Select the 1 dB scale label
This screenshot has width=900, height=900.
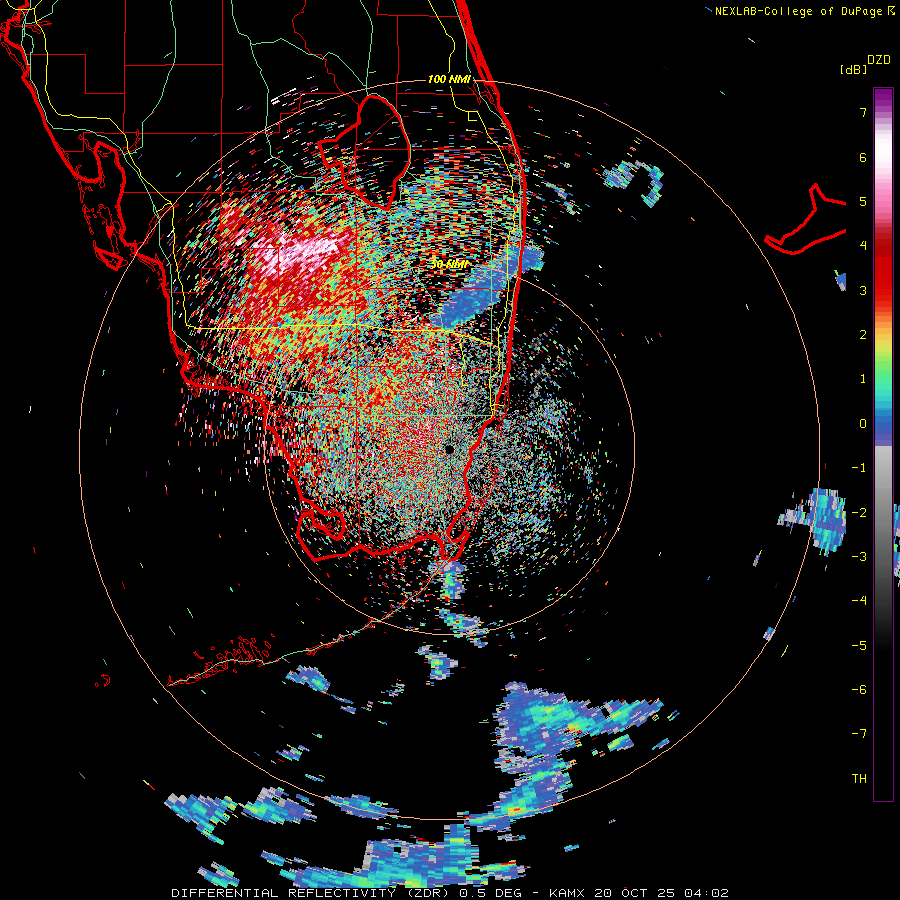pos(863,379)
